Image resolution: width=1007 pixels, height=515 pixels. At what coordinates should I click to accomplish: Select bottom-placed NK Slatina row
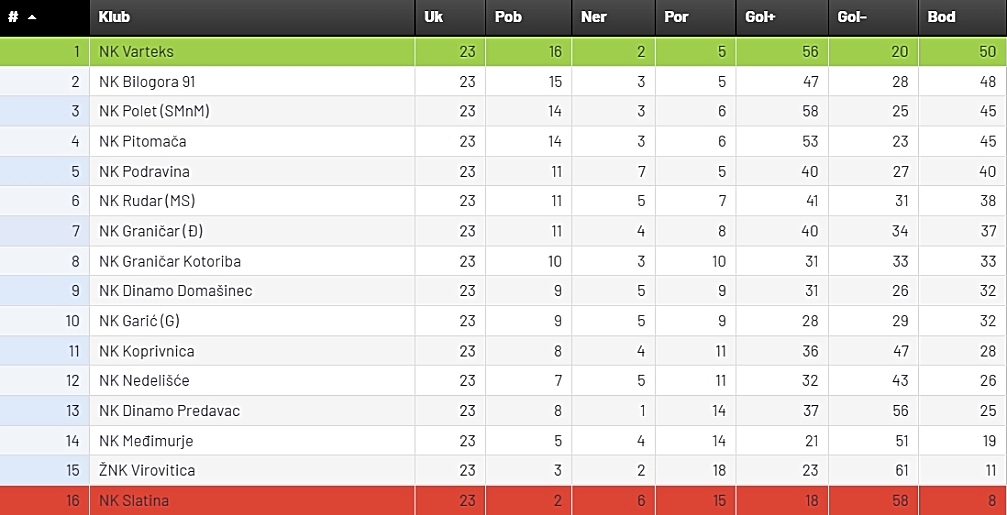coord(504,501)
